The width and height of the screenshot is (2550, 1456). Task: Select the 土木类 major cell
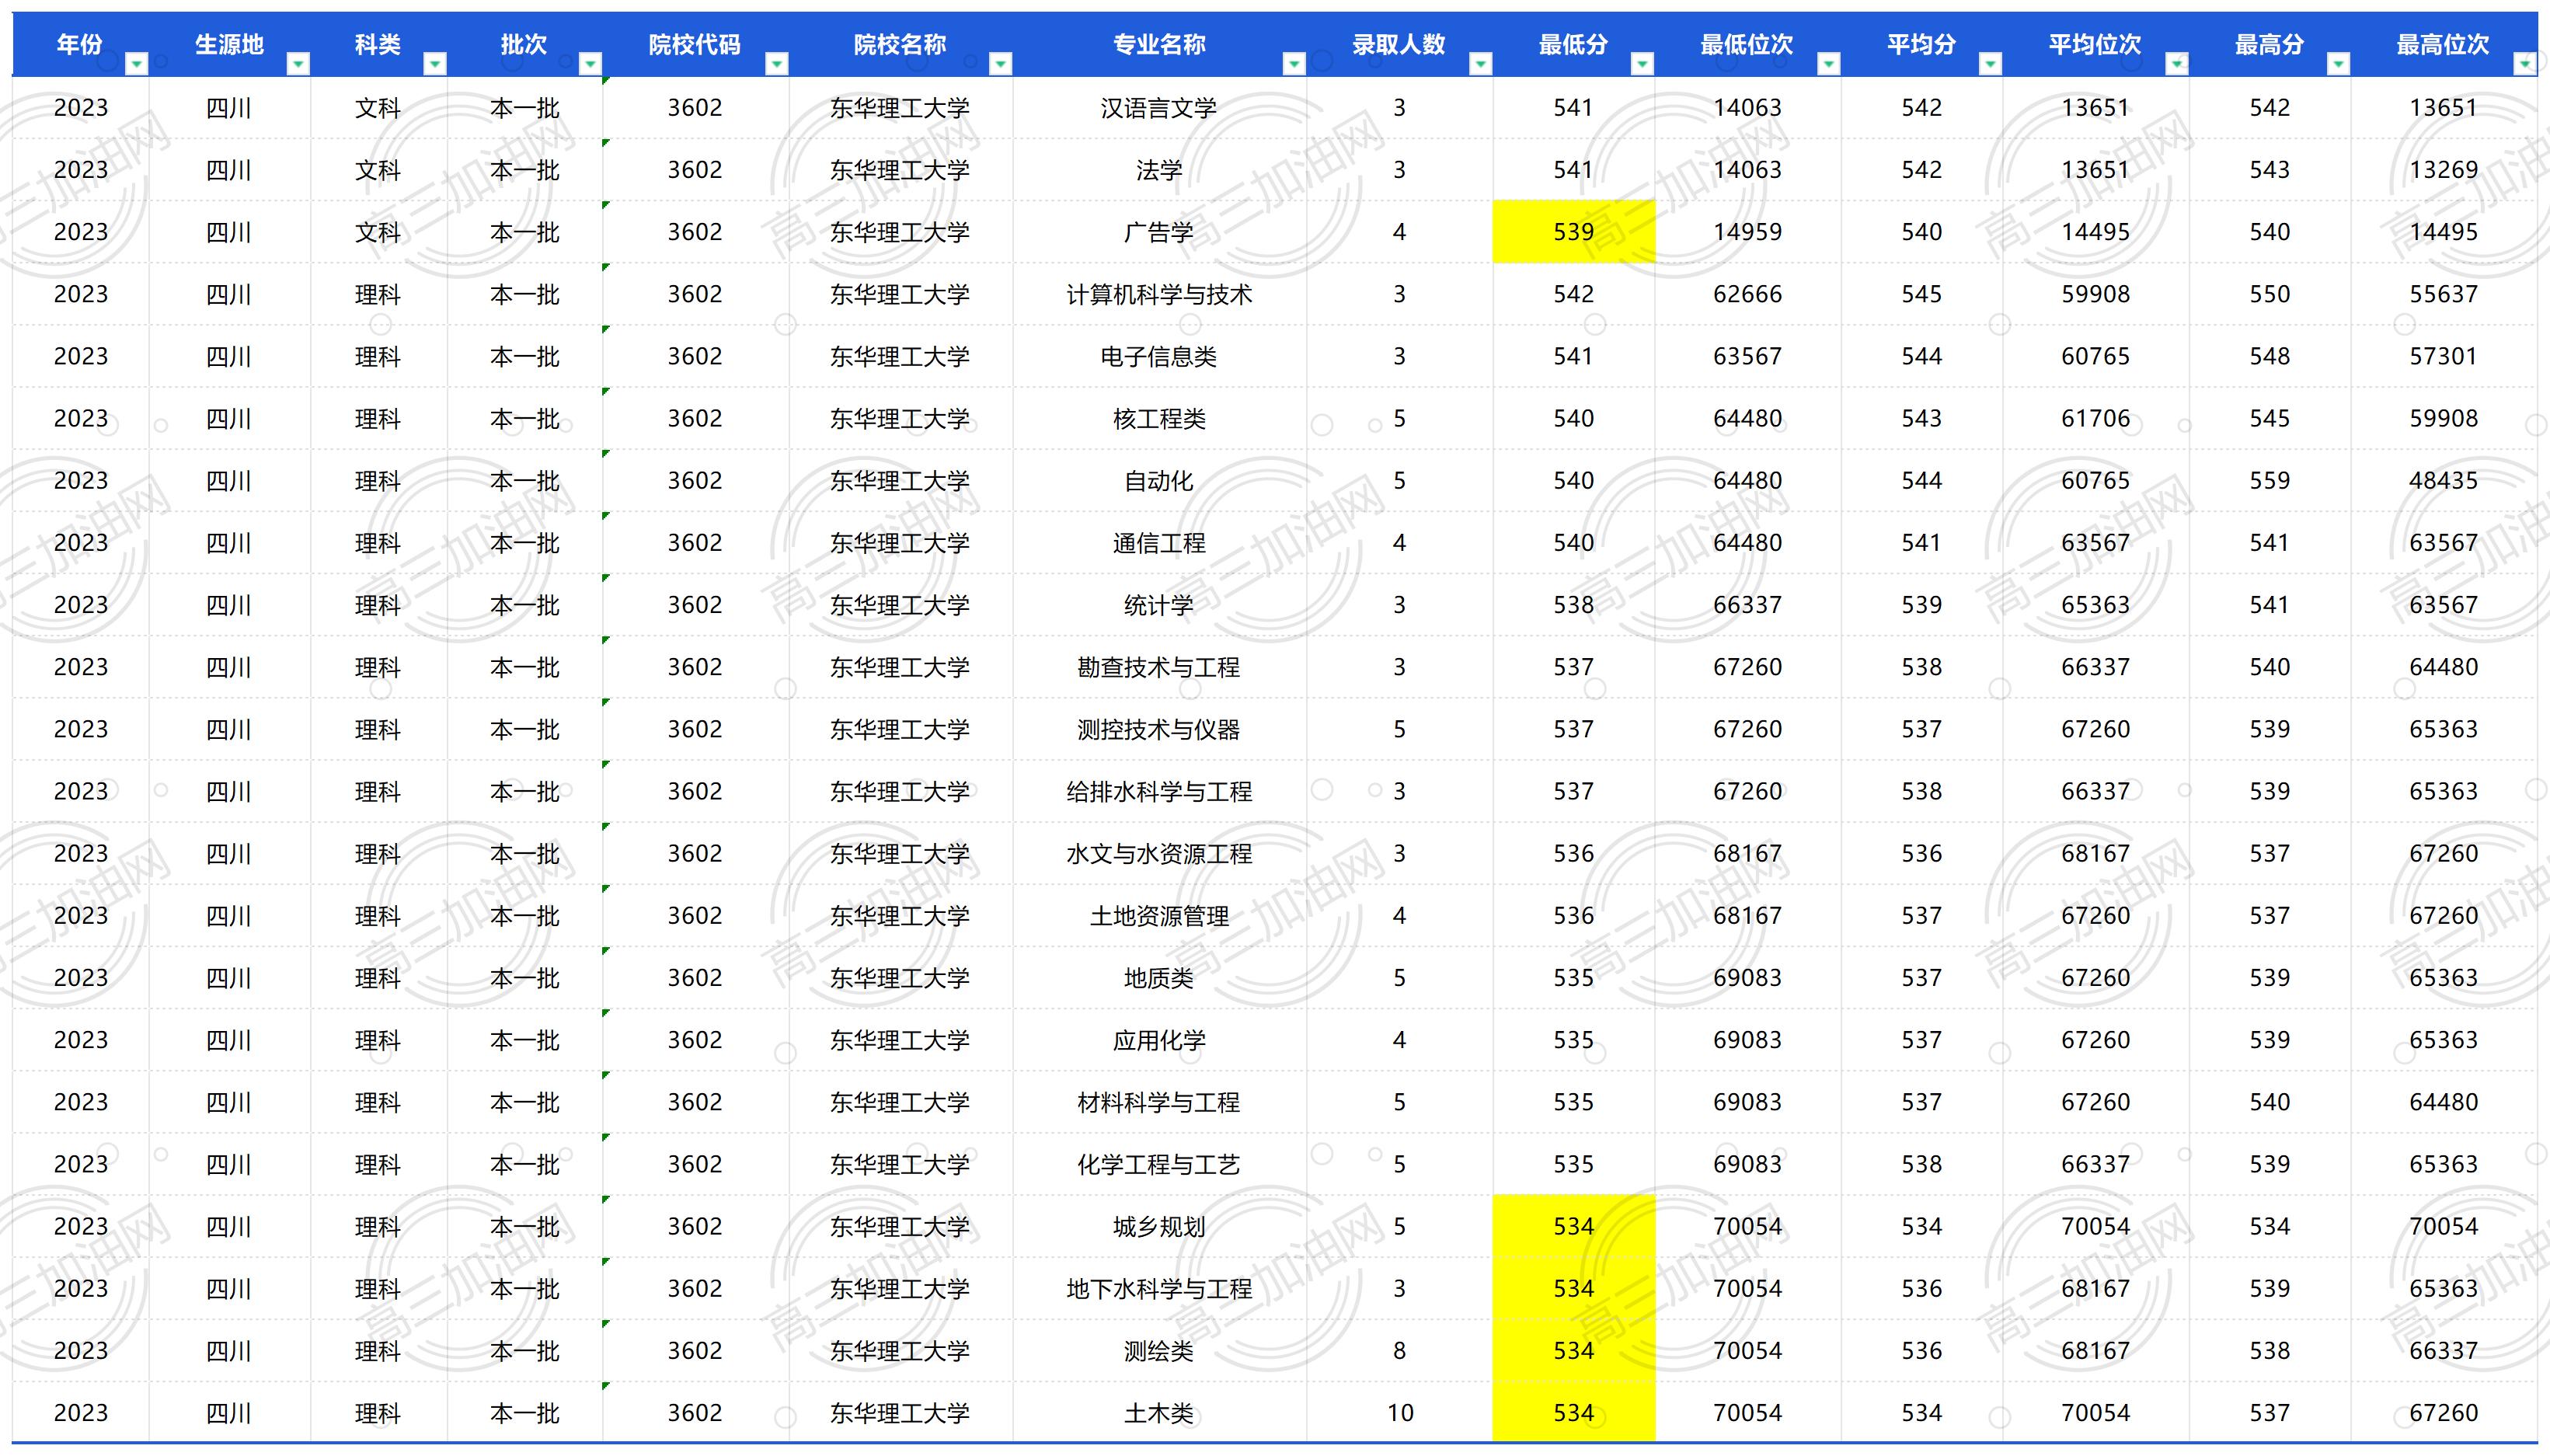click(x=1159, y=1413)
